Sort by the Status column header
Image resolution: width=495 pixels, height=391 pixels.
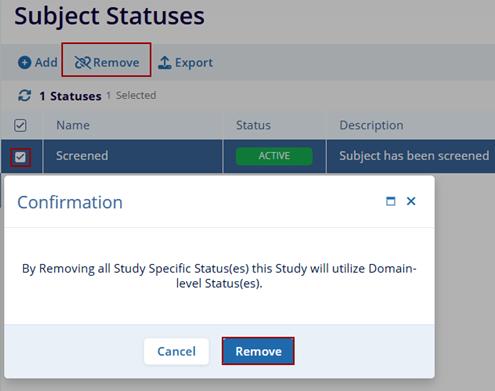point(253,125)
